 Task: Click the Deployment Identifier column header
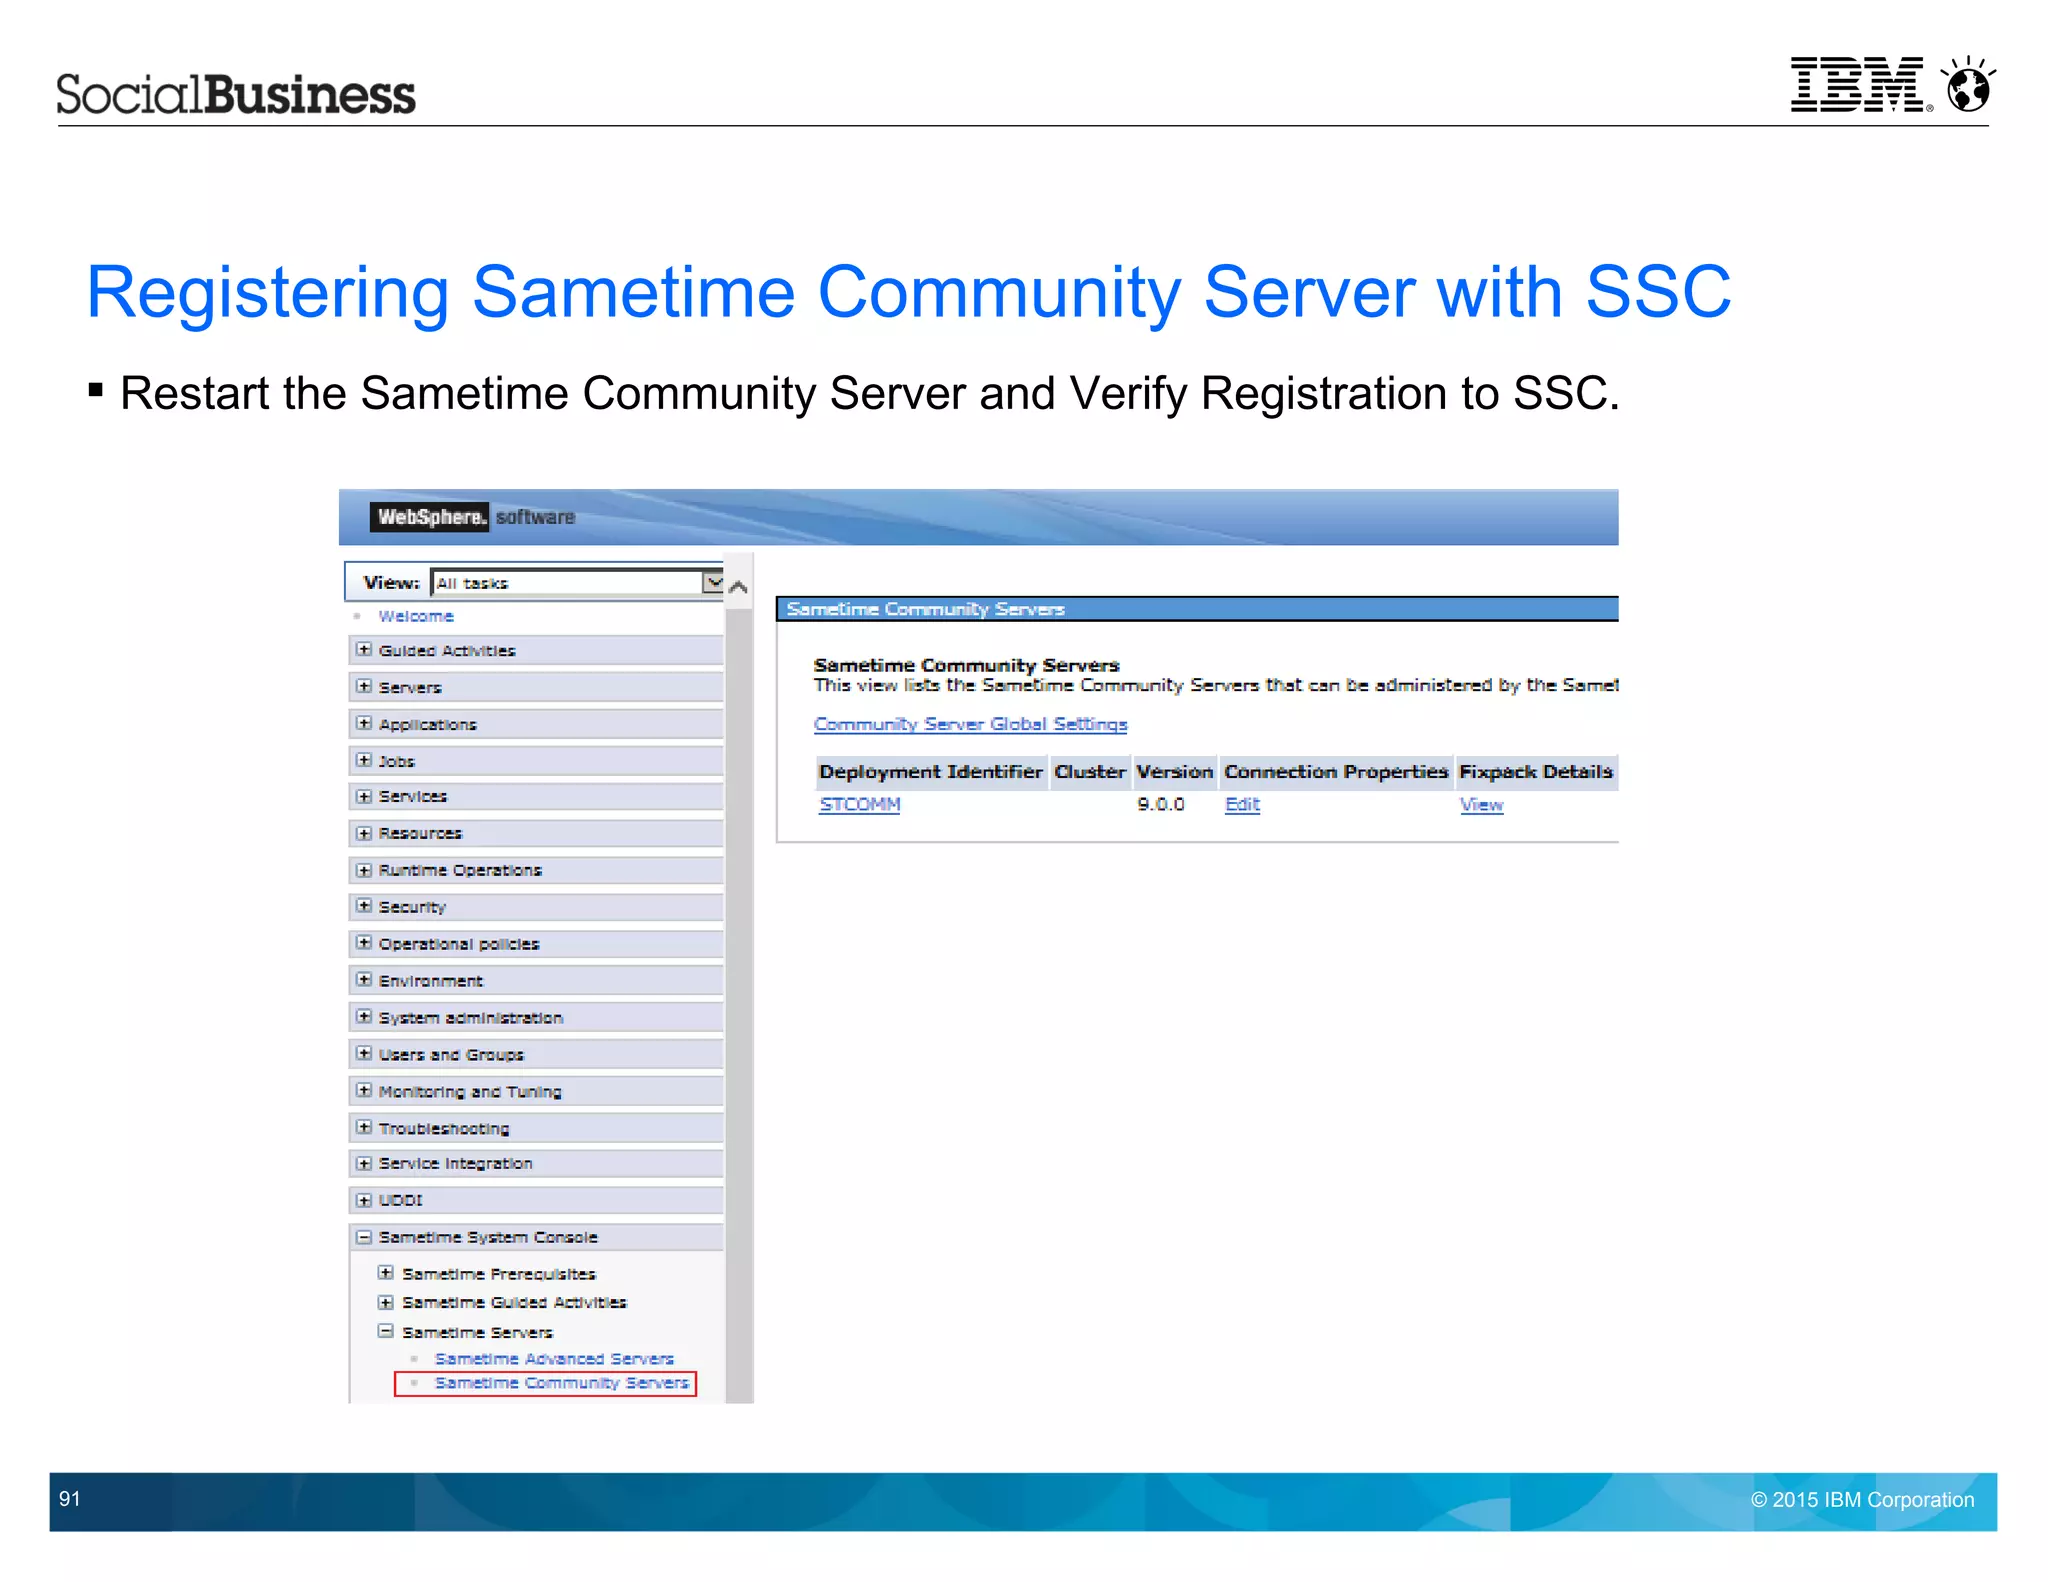(931, 772)
